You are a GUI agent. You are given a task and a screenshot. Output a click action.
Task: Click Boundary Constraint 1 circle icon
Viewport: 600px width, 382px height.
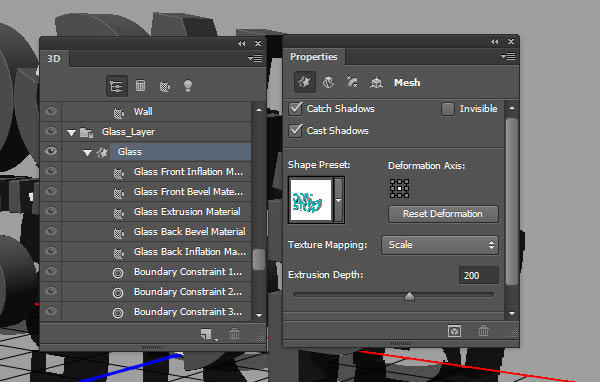(118, 273)
